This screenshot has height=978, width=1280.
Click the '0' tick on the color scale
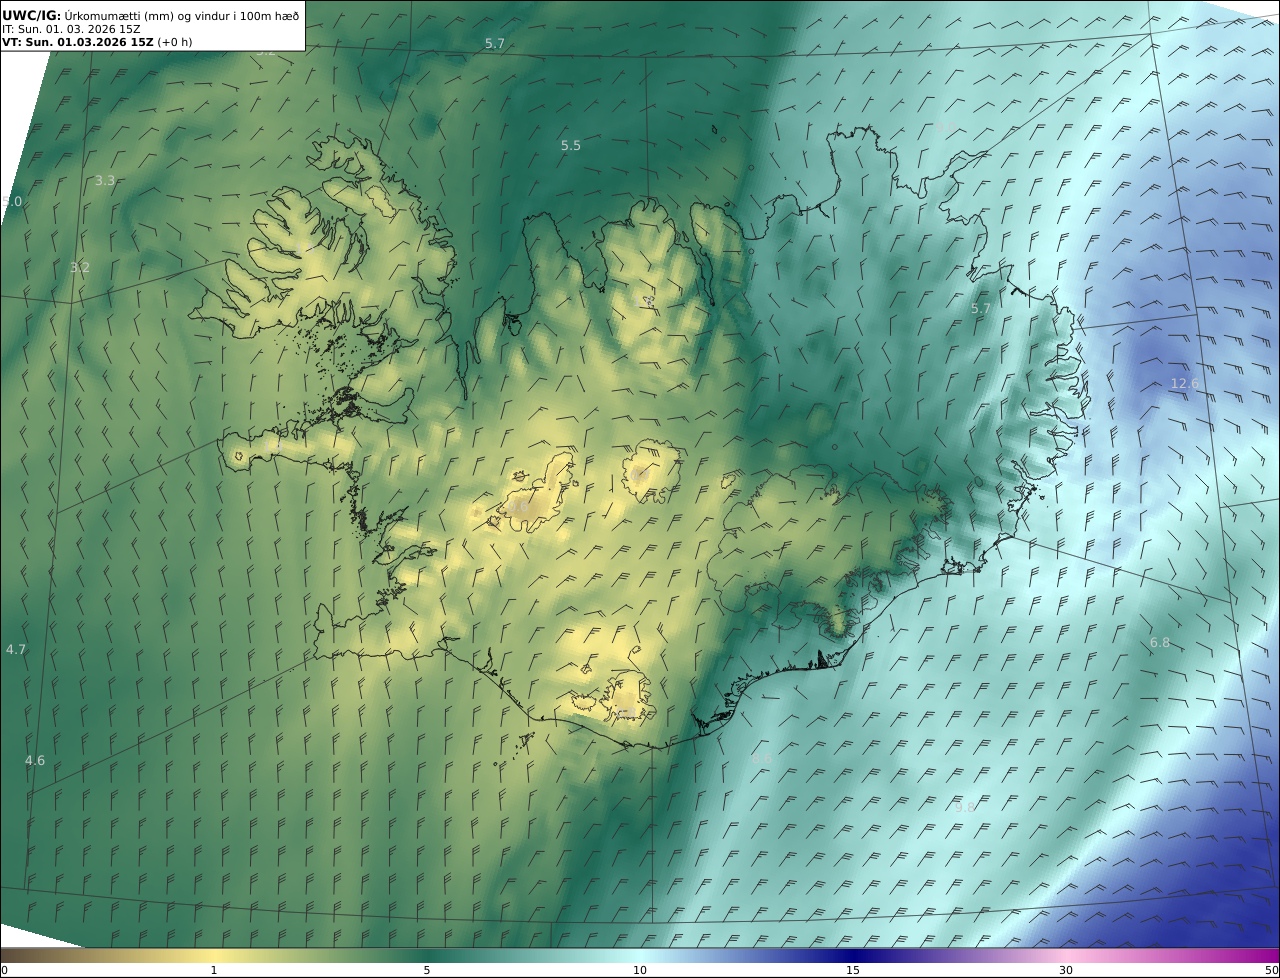(x=5, y=970)
